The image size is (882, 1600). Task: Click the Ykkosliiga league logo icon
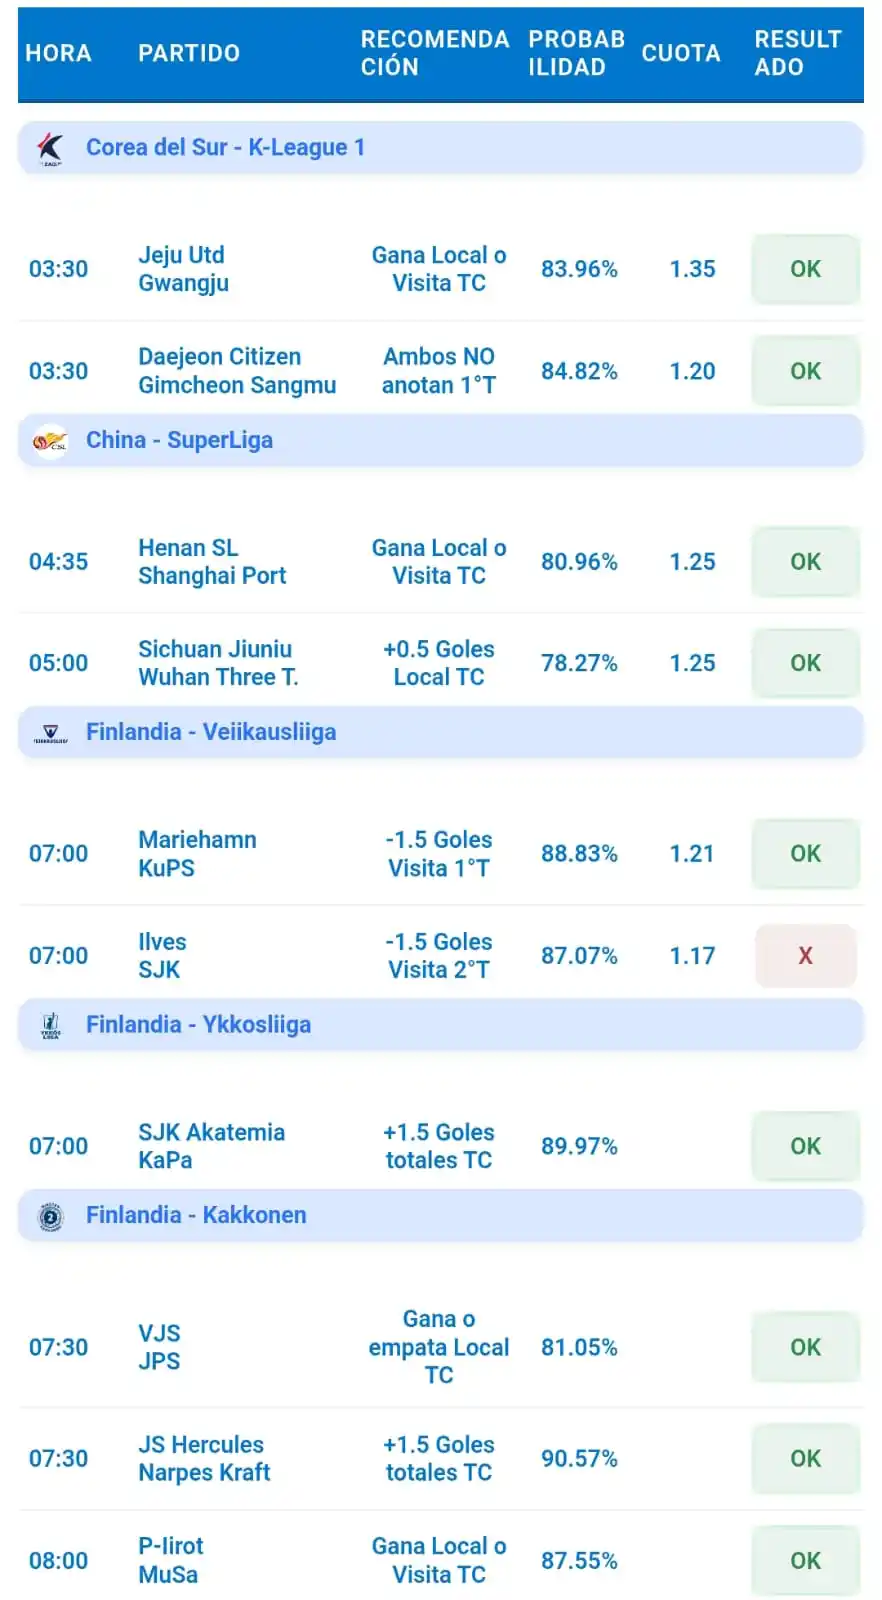(x=50, y=1025)
